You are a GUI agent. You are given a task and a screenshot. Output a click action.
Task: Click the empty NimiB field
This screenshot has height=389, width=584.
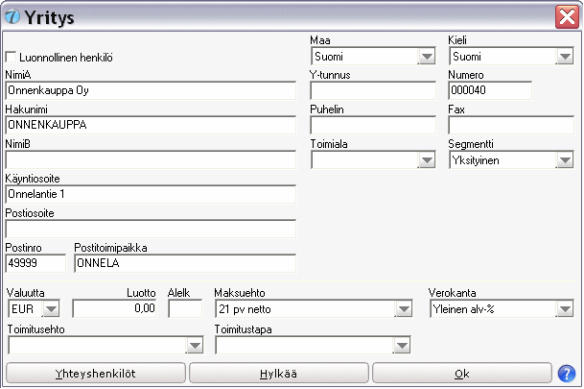tap(150, 159)
